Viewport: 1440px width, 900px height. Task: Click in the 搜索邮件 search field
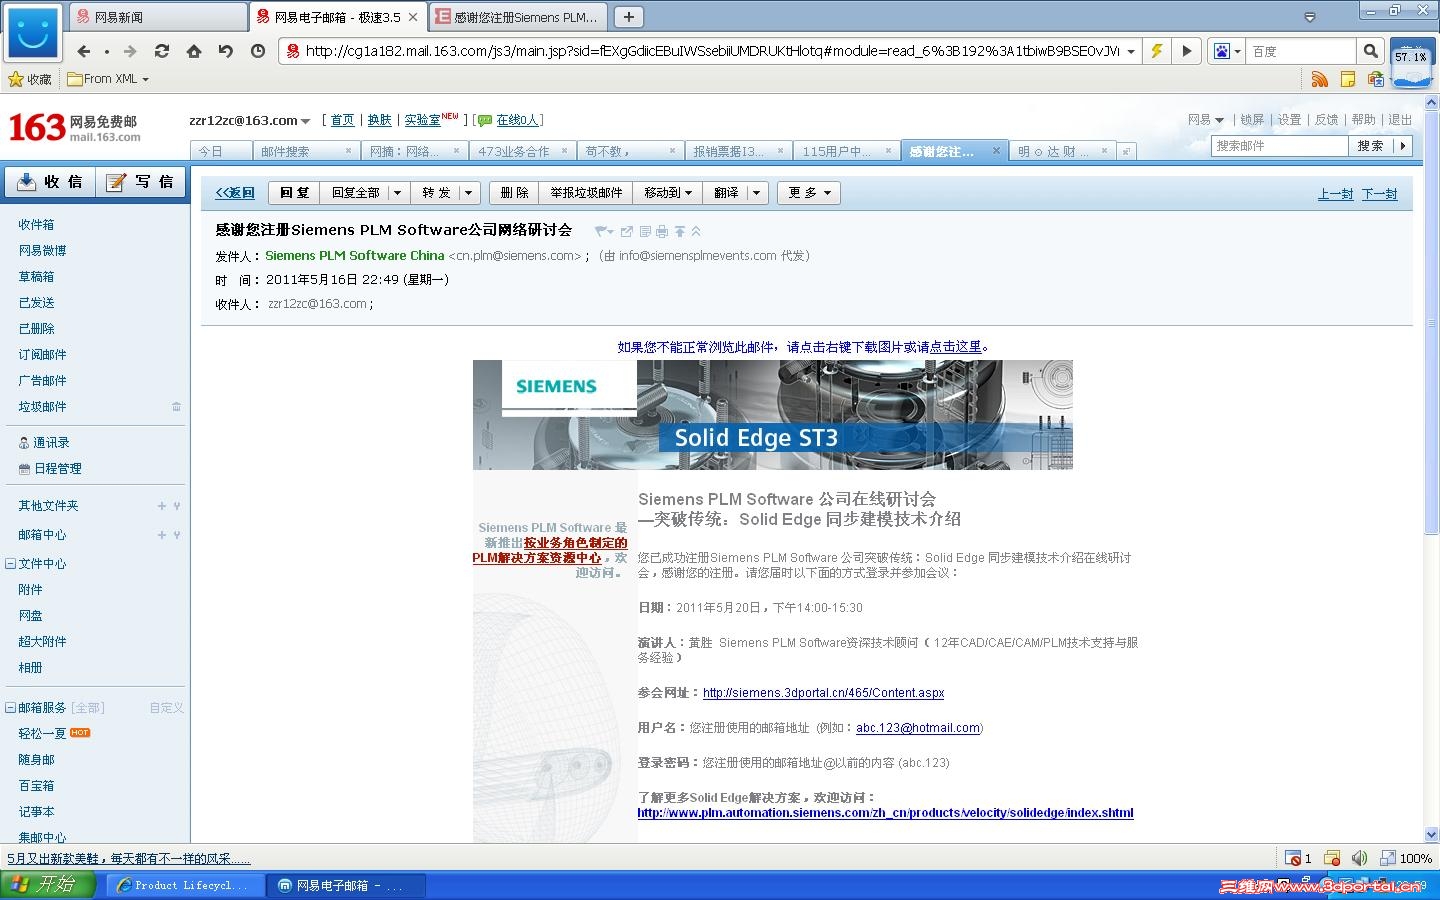[x=1279, y=146]
